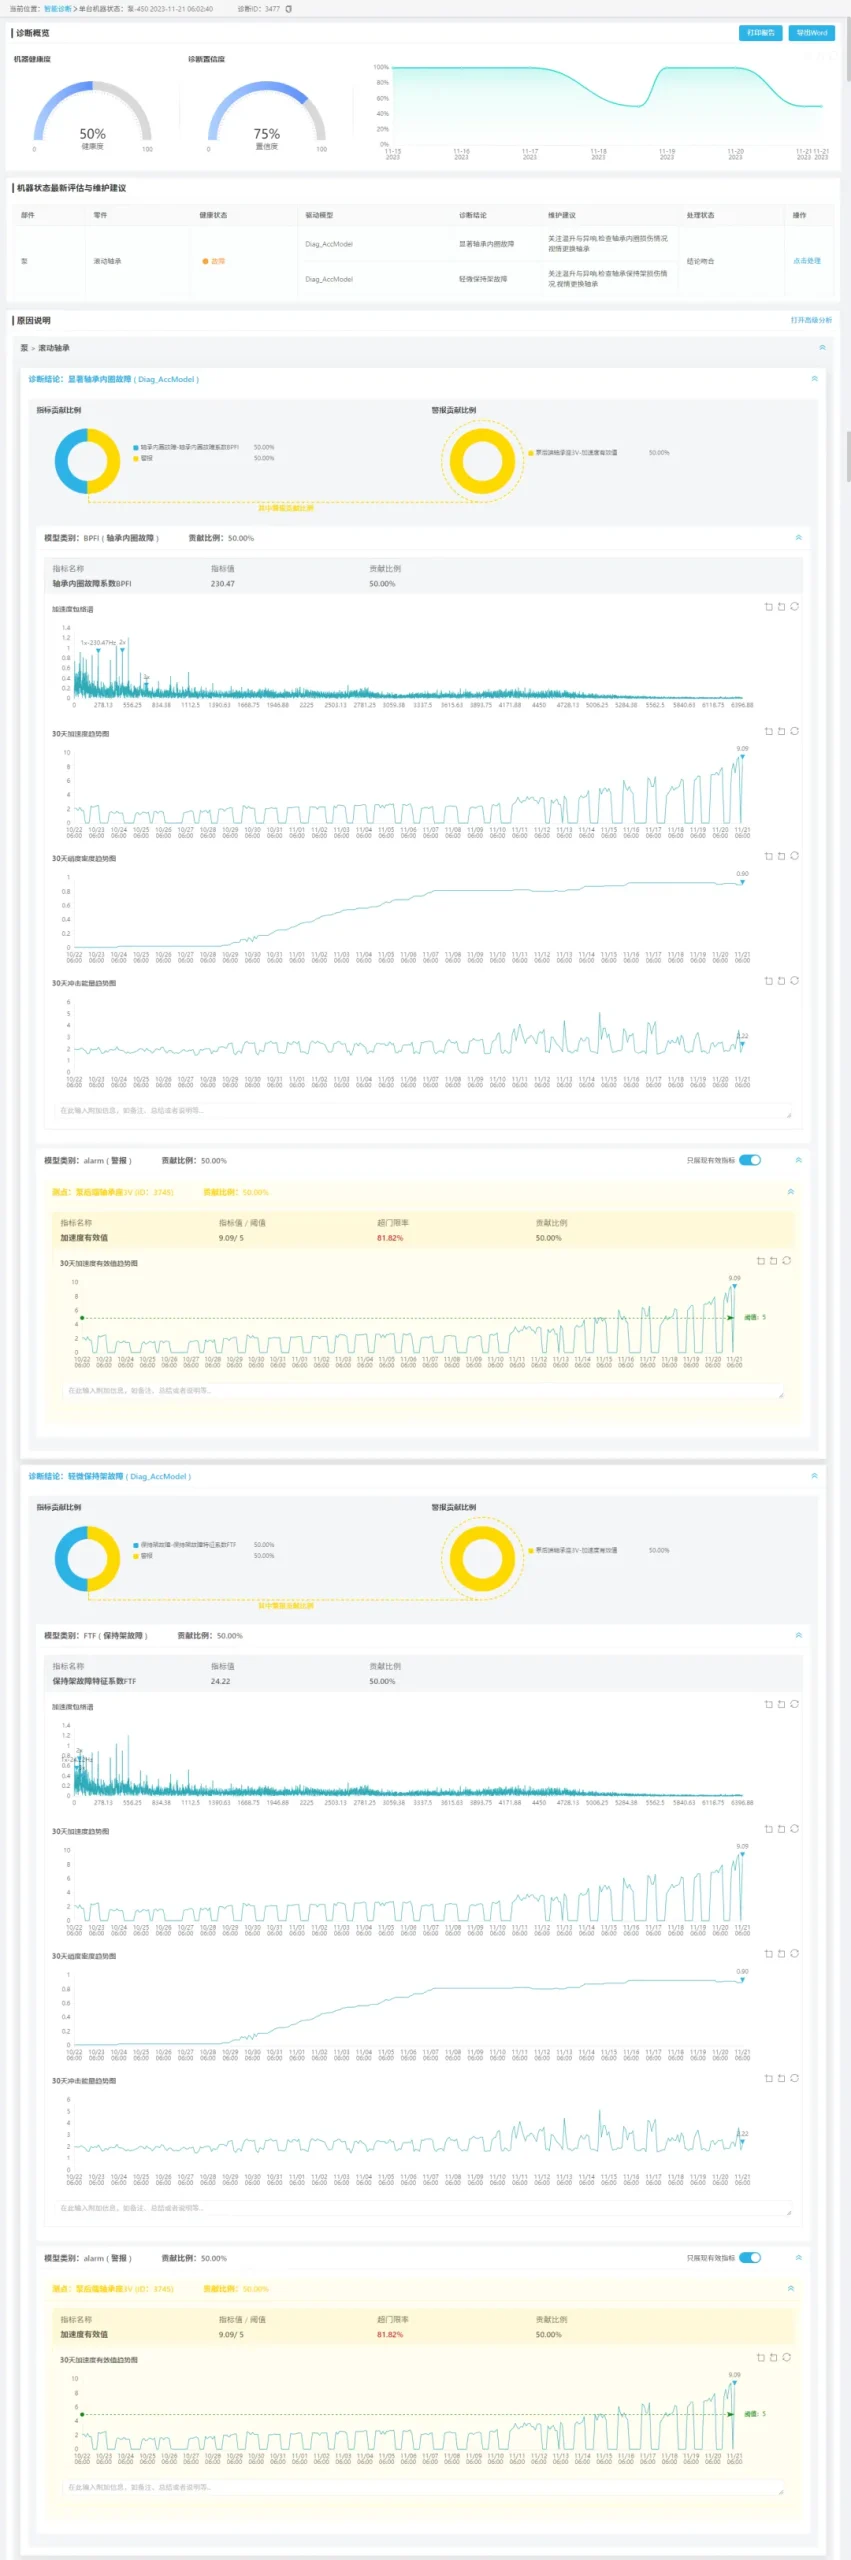This screenshot has width=851, height=2560.
Task: Collapse the 诊断结论 显著轴承内圈故障 panel
Action: 814,379
